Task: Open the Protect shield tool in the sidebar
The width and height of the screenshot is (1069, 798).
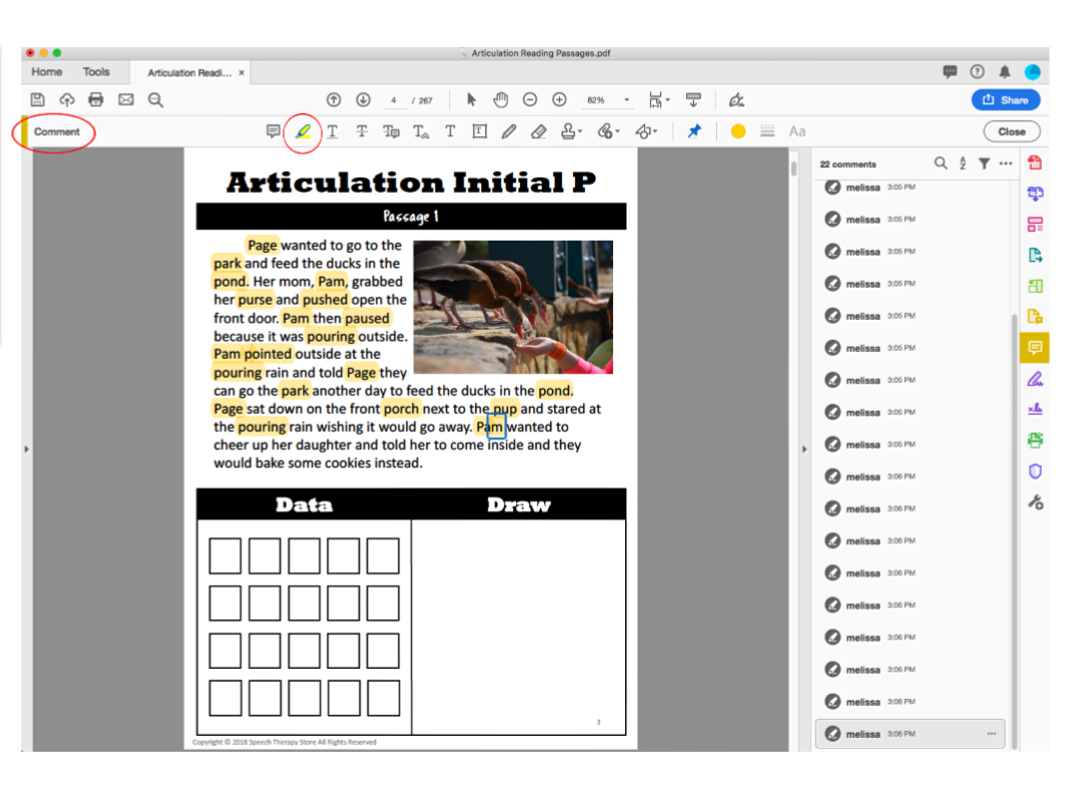Action: click(1035, 471)
